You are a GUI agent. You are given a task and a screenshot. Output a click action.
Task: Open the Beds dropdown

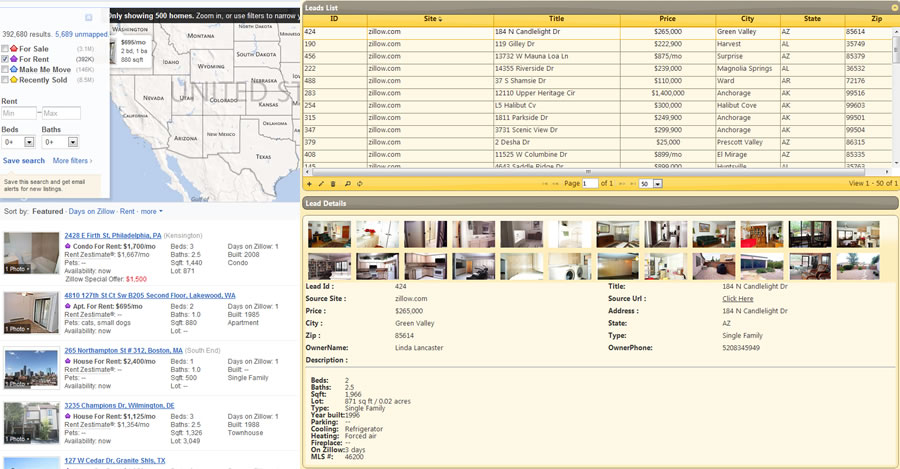18,142
